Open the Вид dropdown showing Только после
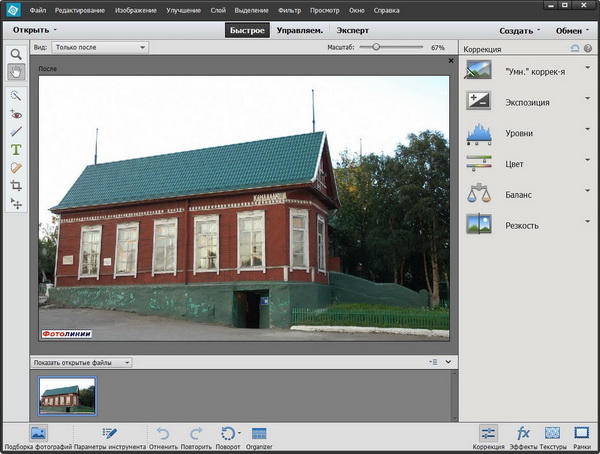600x454 pixels. [98, 47]
